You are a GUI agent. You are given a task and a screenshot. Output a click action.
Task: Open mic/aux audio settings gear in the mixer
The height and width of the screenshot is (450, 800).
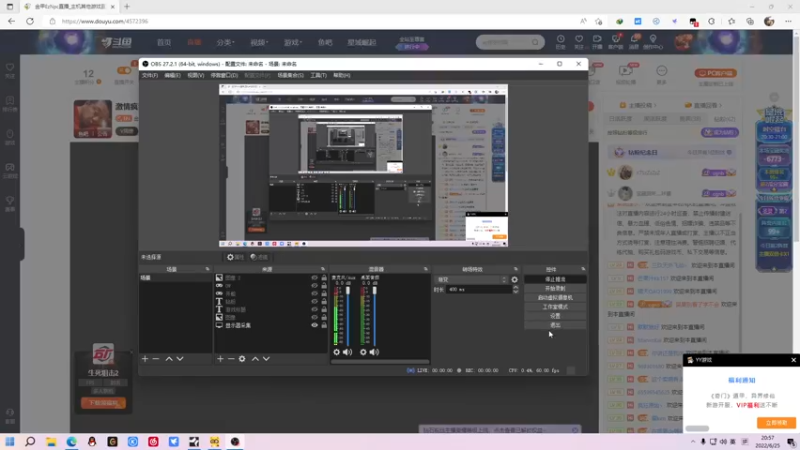336,352
